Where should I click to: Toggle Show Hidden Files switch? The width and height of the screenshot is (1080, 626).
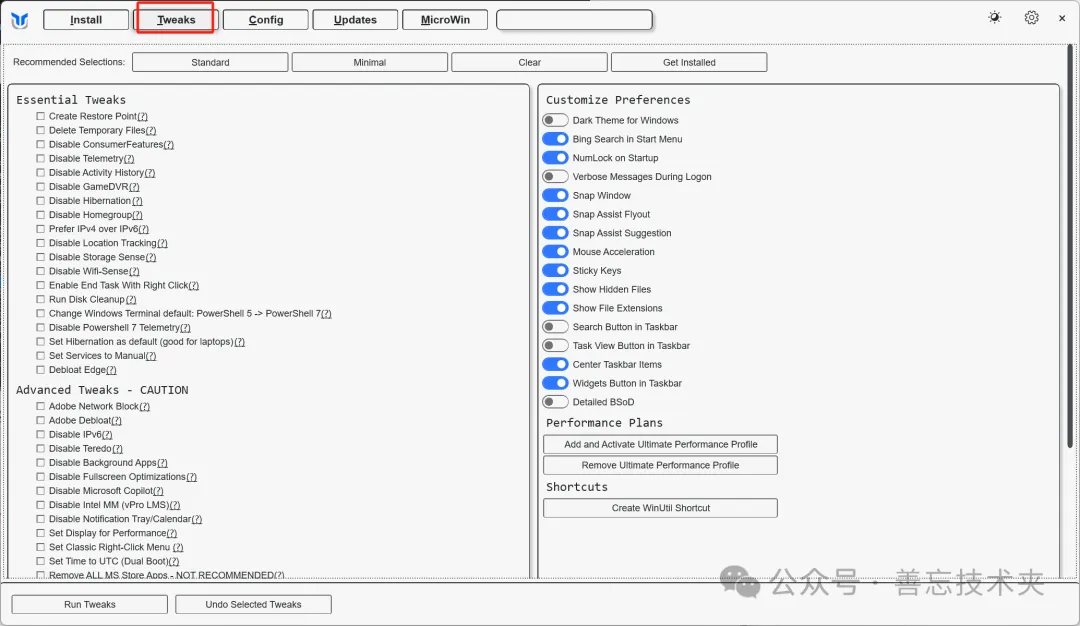555,289
